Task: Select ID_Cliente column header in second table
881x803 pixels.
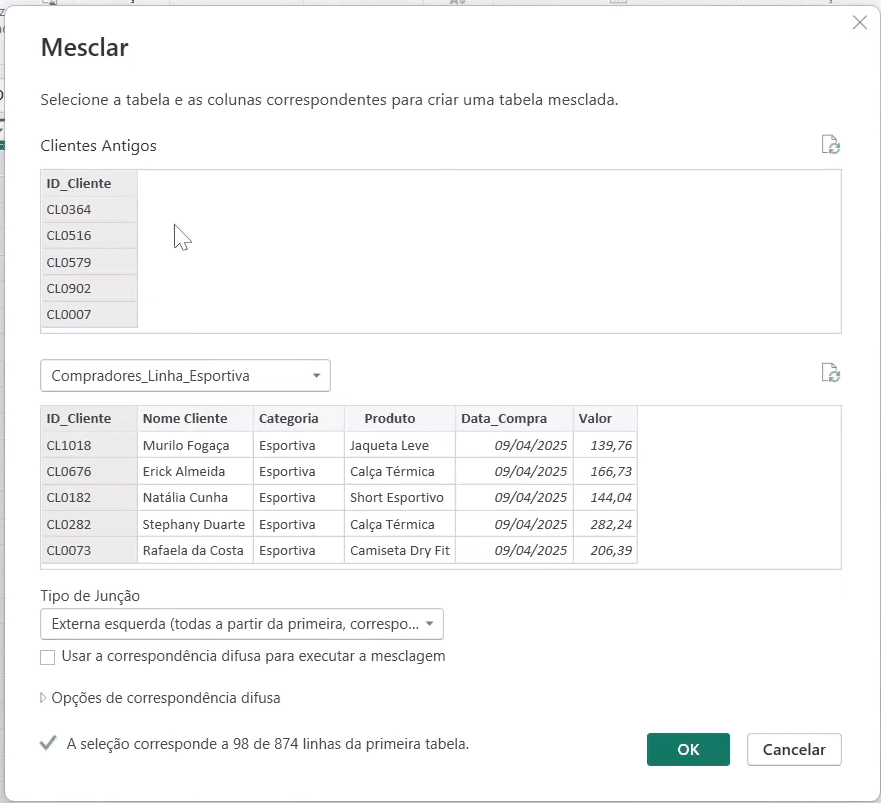Action: coord(89,419)
